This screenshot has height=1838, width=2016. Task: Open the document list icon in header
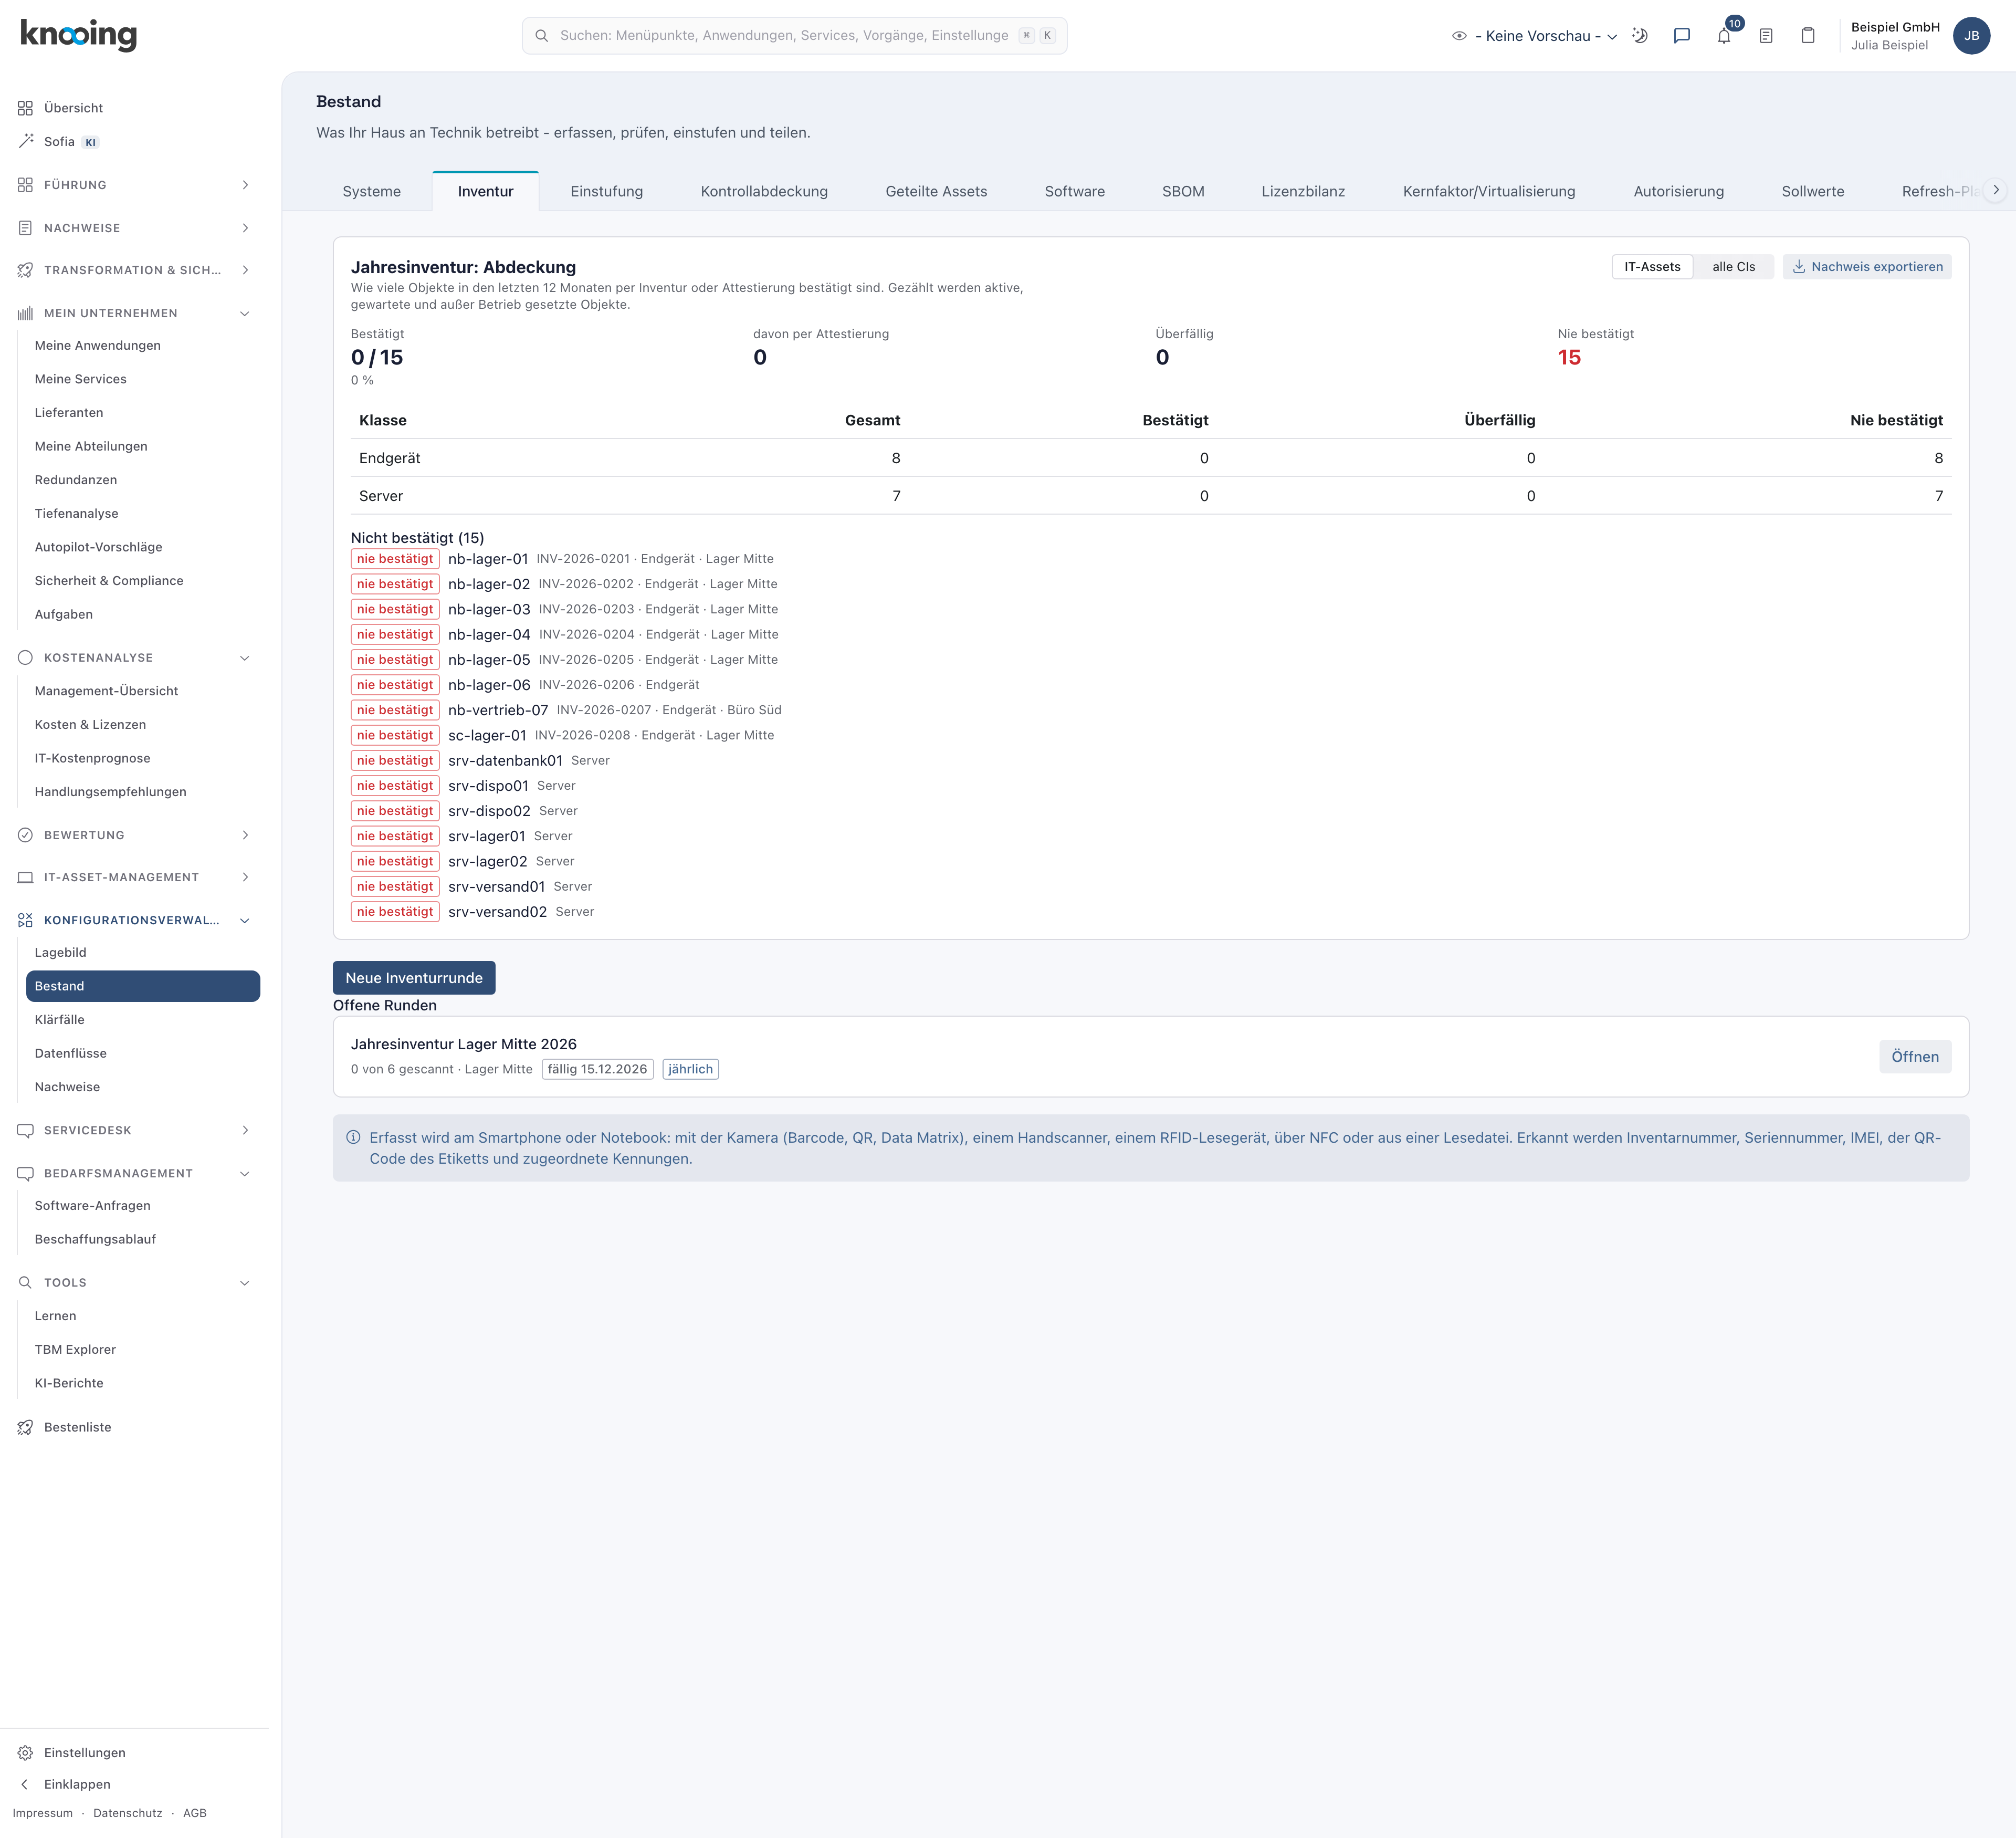pos(1766,36)
